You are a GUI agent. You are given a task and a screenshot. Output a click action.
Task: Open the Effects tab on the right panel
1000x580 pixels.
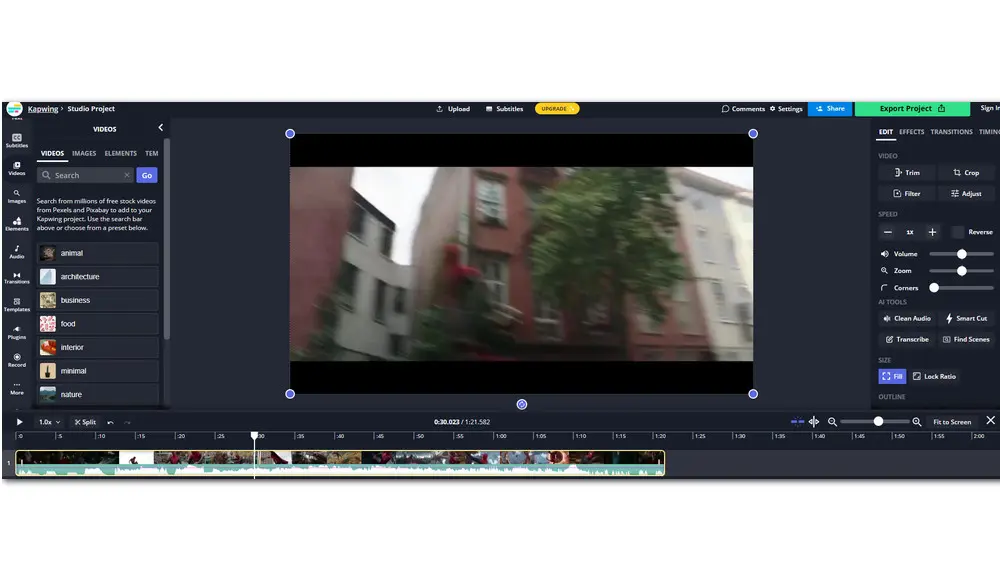tap(911, 131)
